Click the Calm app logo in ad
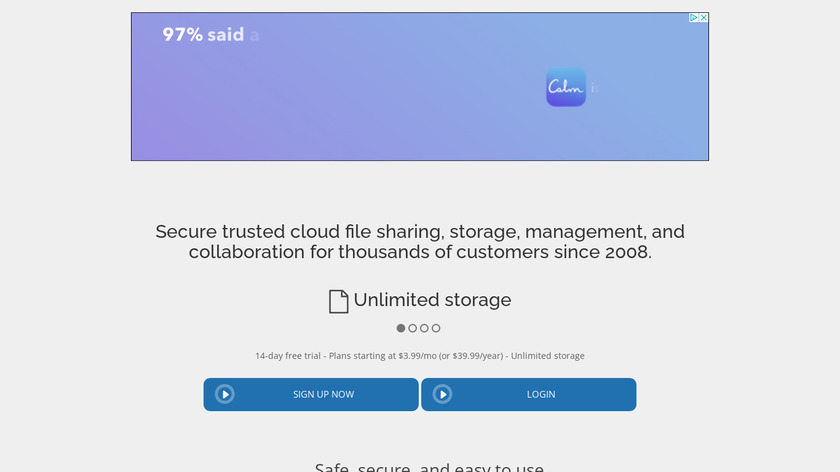 click(x=566, y=87)
